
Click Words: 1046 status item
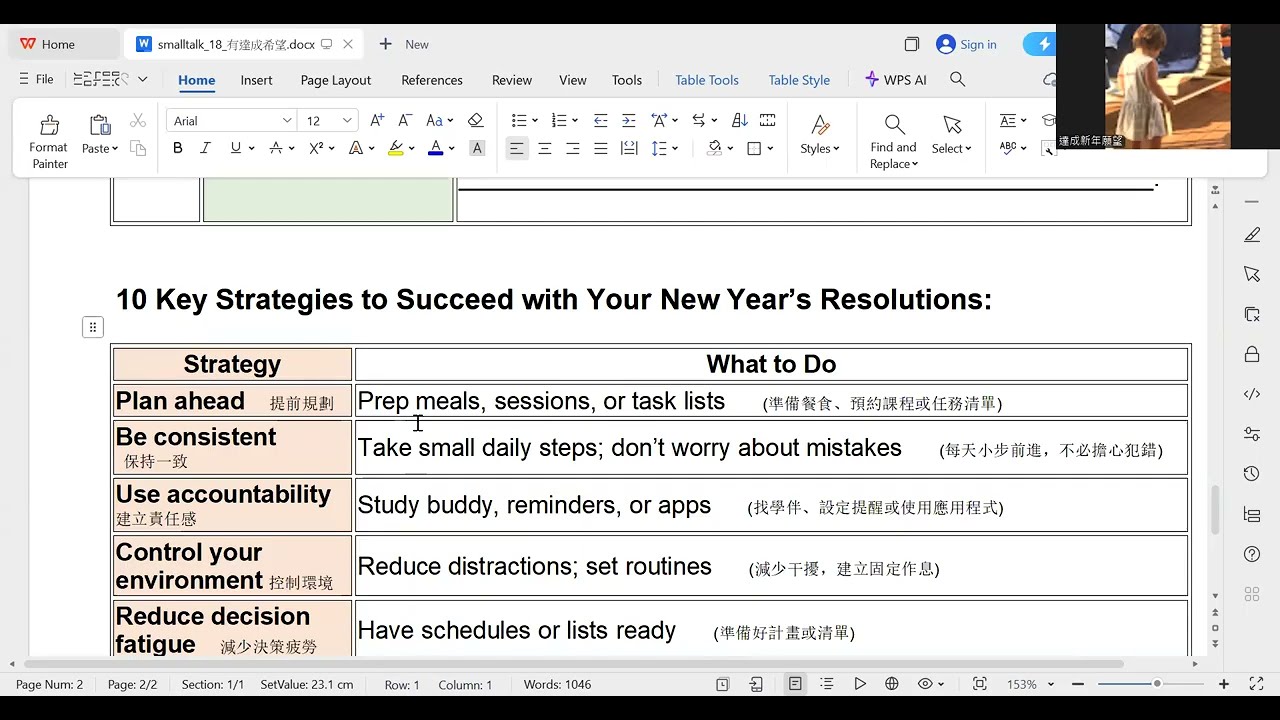tap(557, 685)
